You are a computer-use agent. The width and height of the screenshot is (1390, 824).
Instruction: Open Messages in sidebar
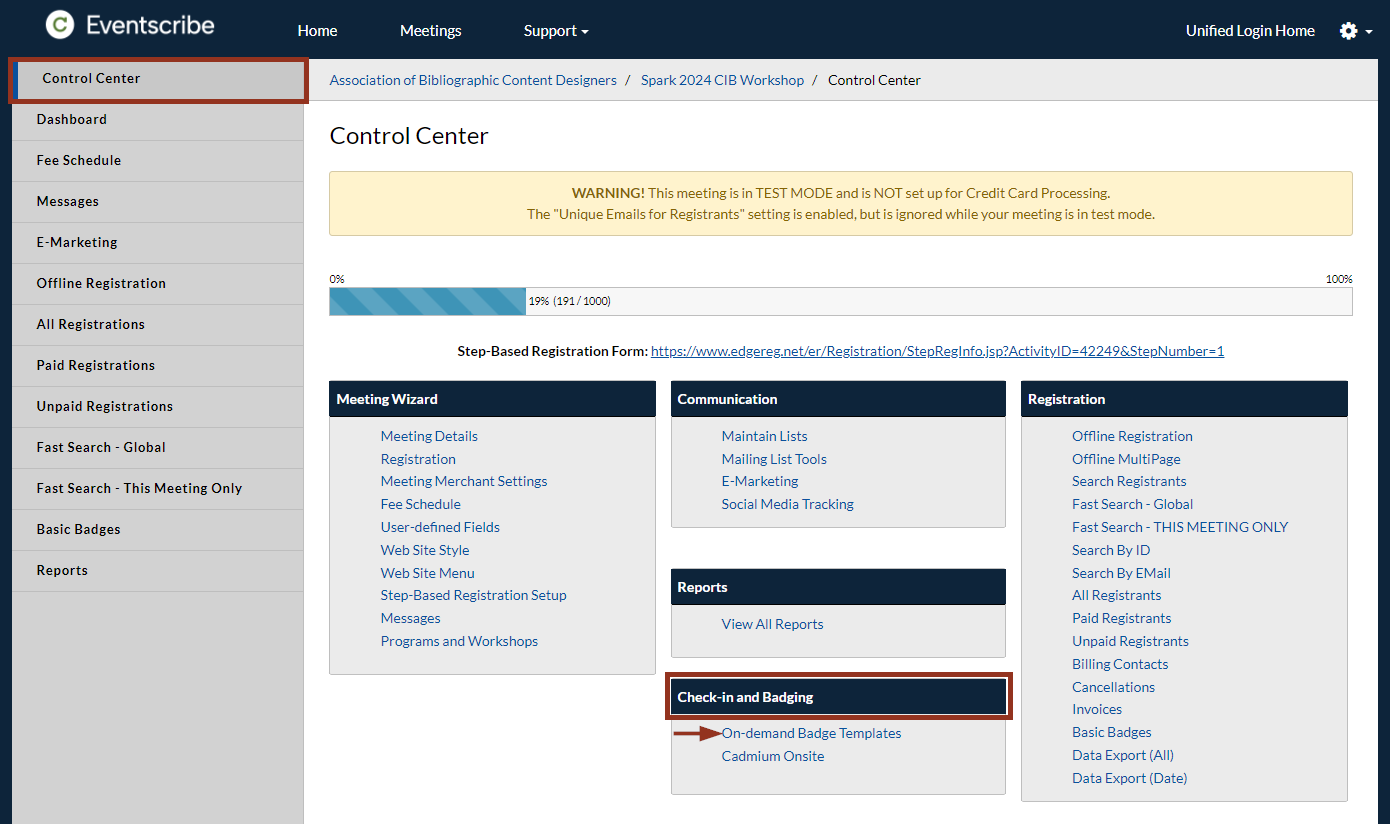[158, 202]
